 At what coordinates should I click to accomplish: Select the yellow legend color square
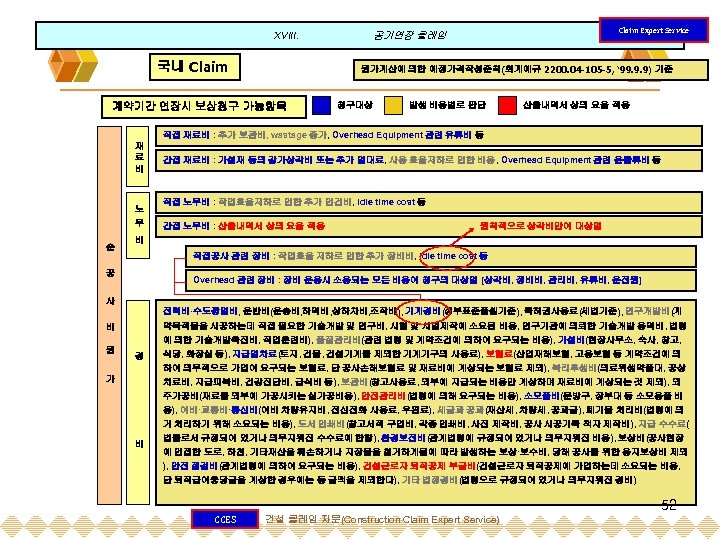[393, 105]
